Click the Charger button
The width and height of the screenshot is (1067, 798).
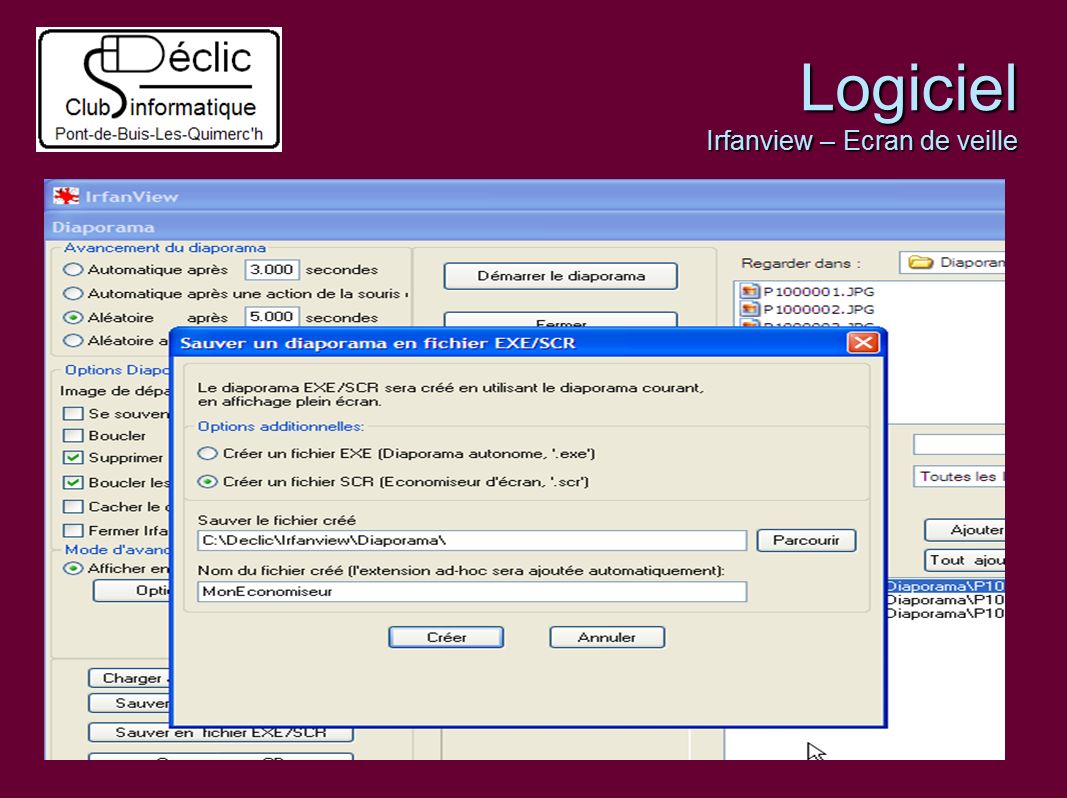(x=129, y=678)
